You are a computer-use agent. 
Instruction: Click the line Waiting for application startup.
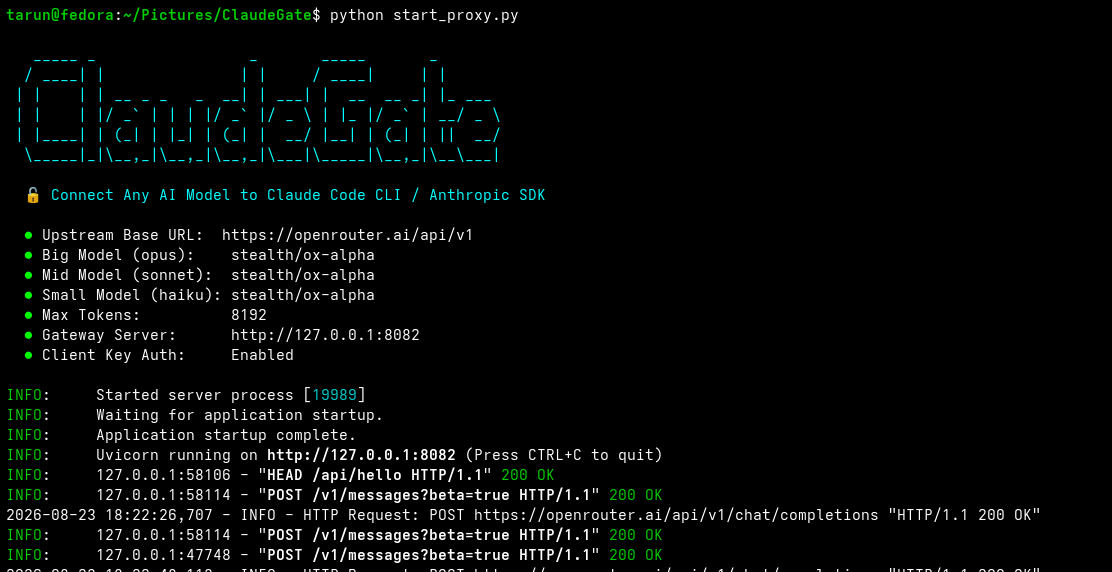[240, 415]
